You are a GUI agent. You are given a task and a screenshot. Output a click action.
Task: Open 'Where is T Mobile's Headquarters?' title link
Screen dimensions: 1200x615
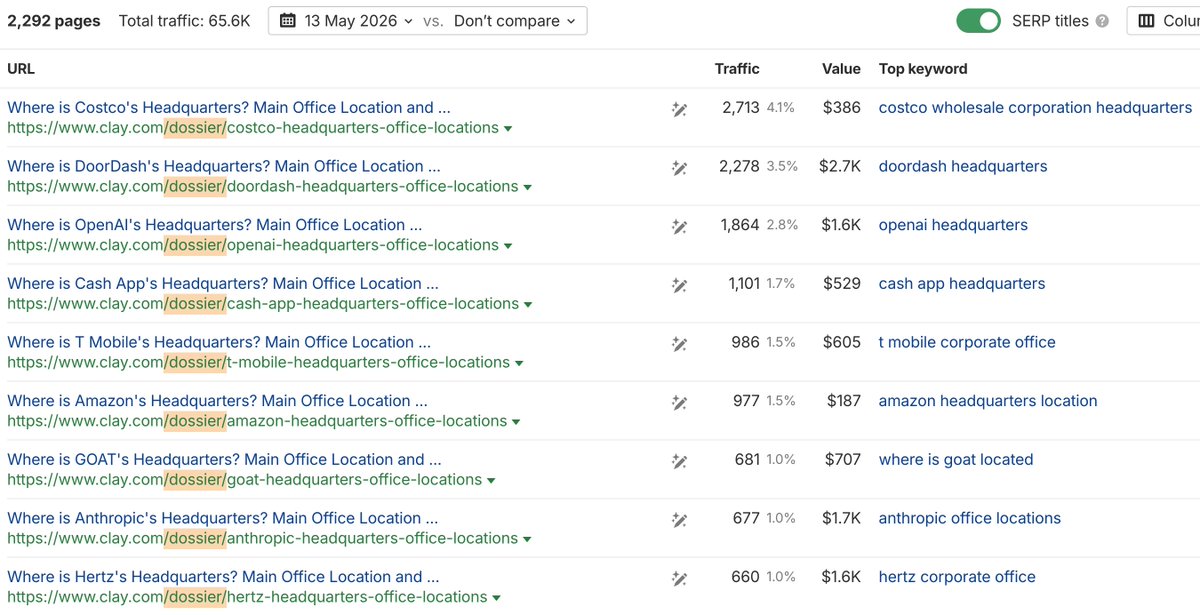tap(219, 342)
